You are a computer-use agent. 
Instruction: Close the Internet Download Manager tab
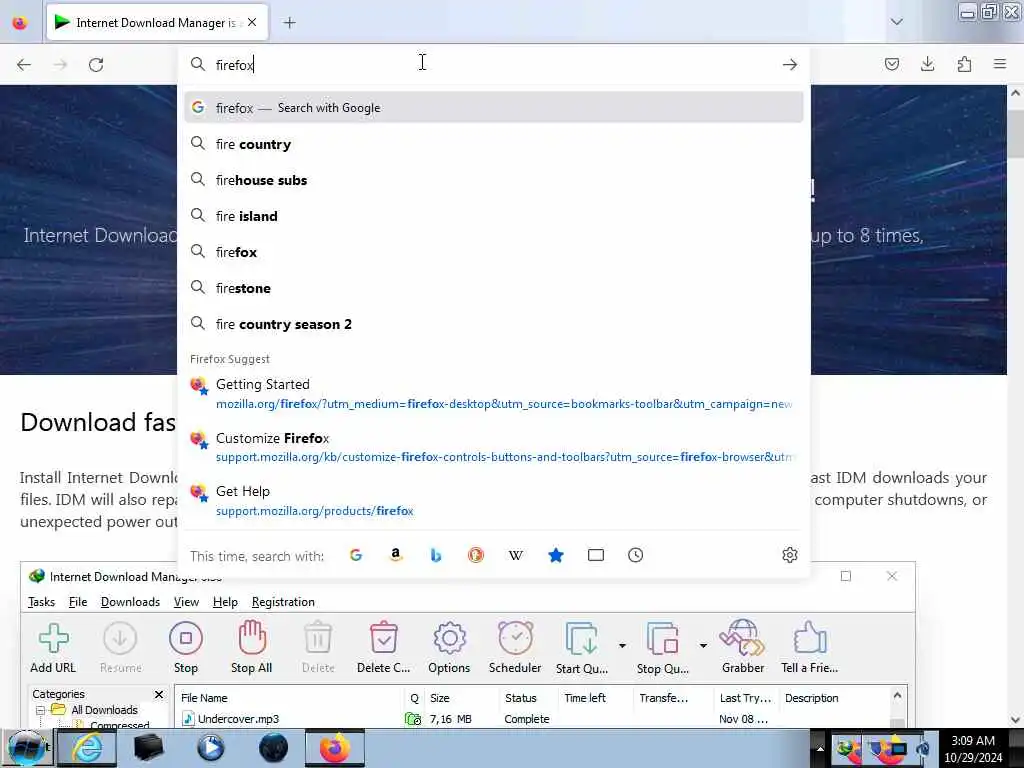[x=252, y=23]
